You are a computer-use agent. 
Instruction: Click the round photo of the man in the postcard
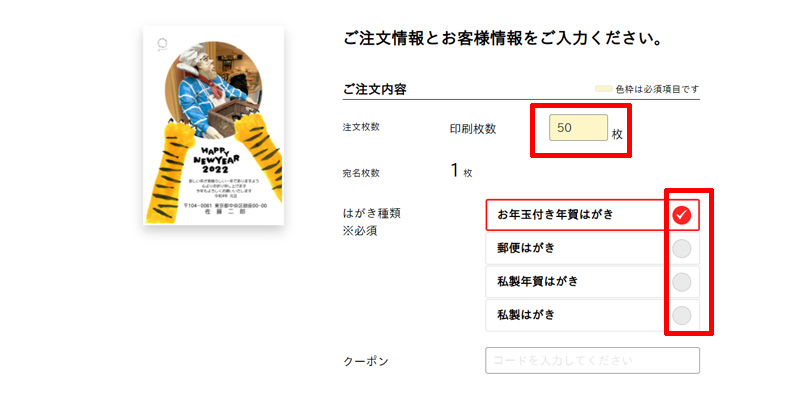(213, 90)
